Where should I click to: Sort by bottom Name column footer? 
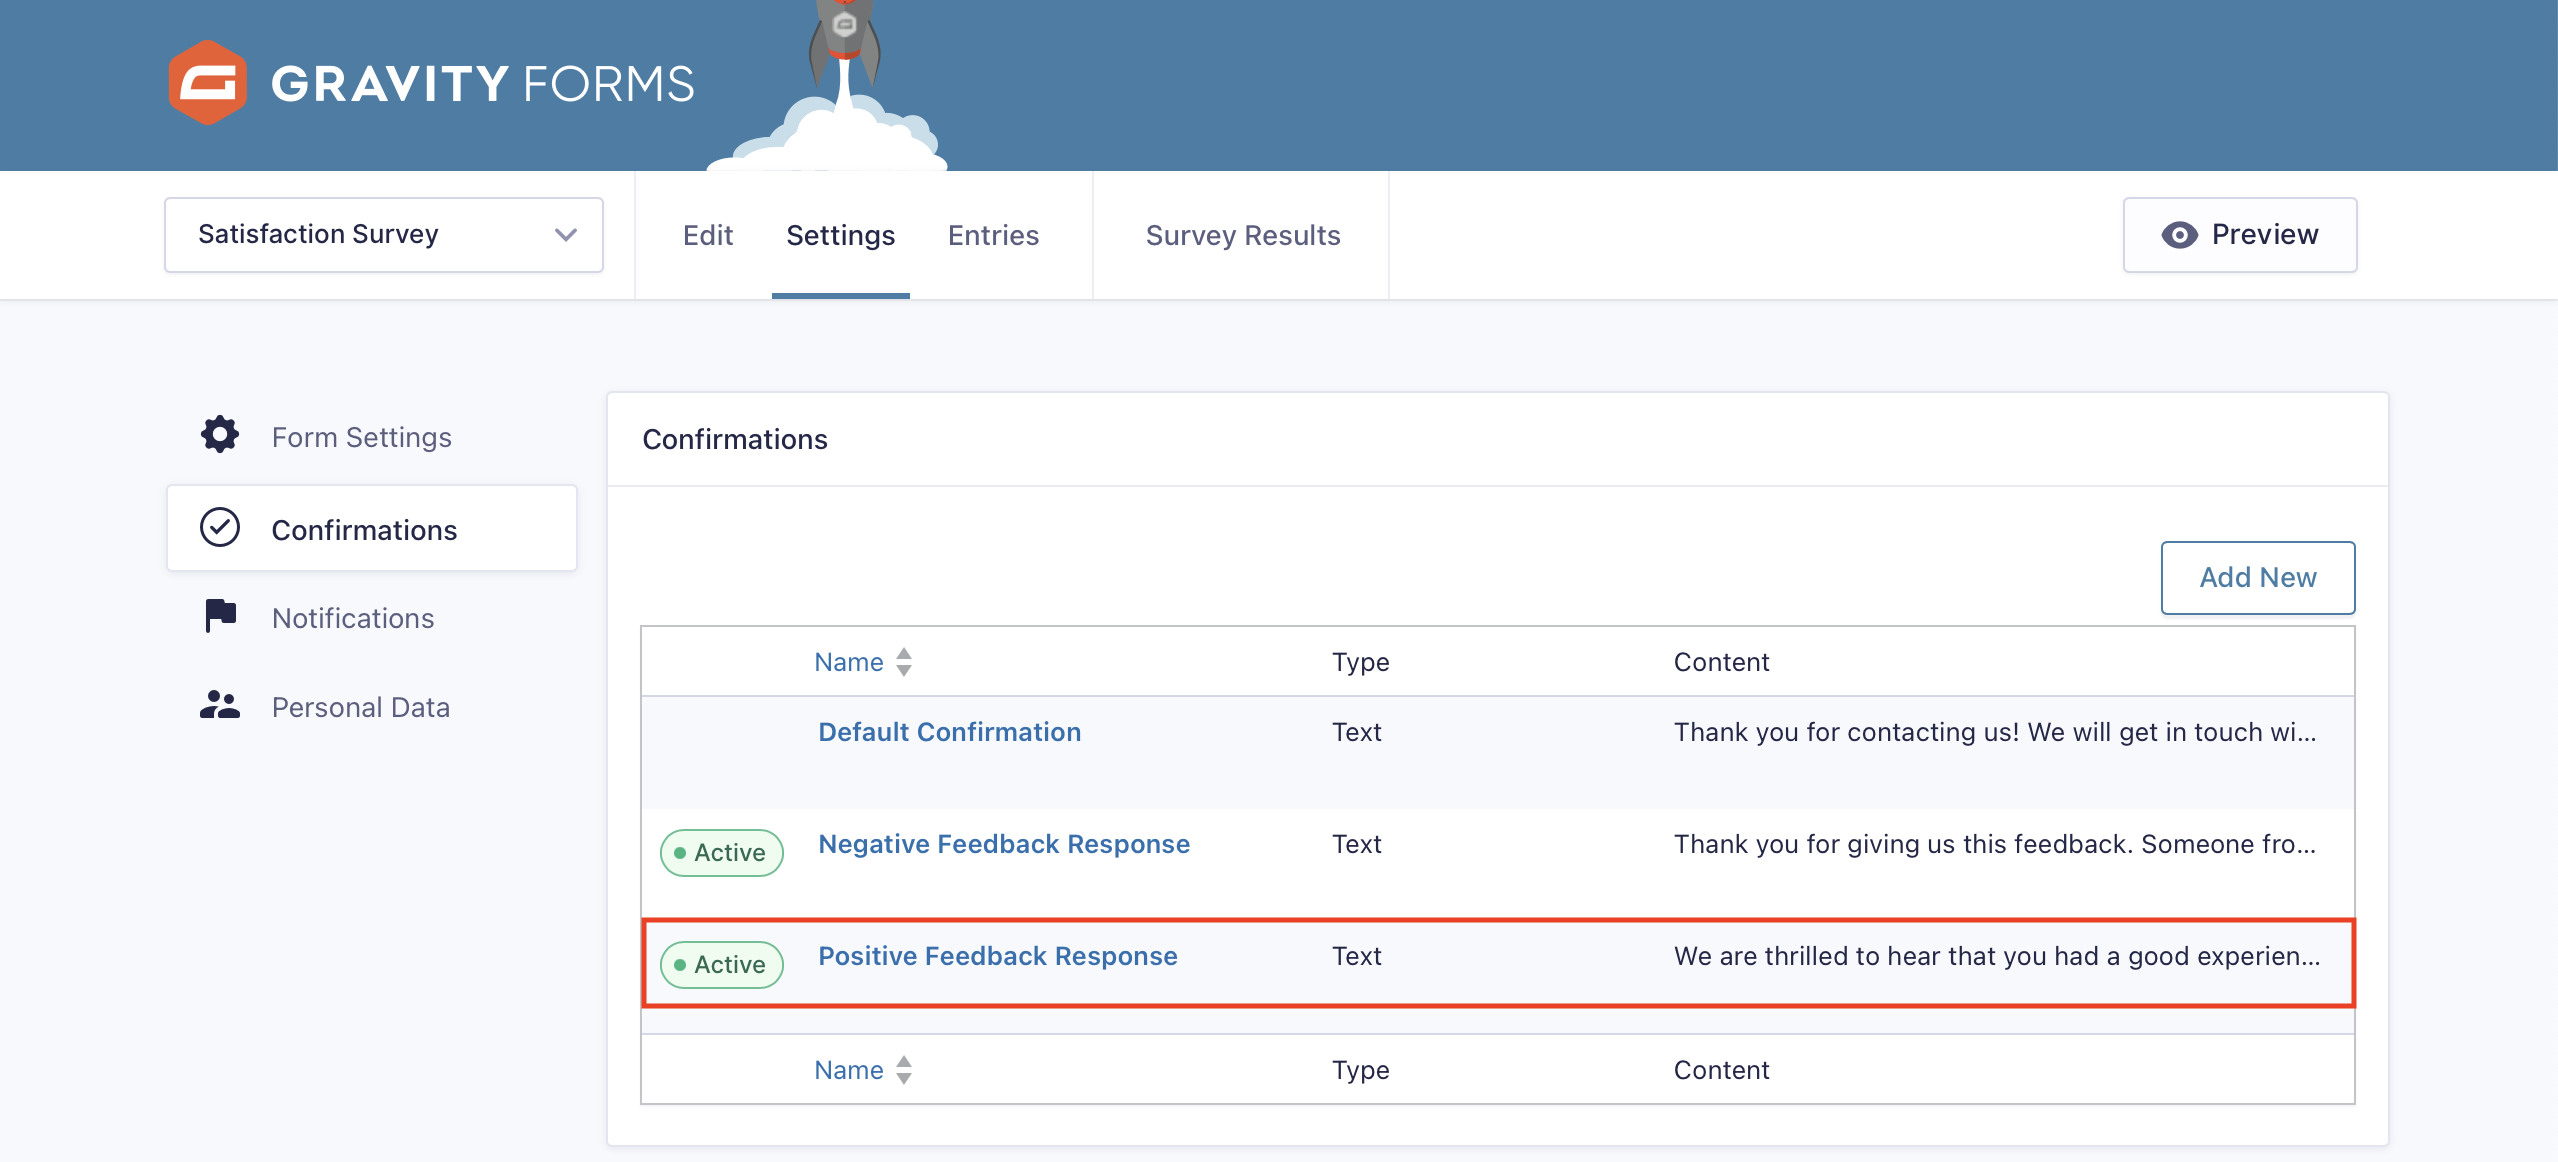pos(849,1070)
